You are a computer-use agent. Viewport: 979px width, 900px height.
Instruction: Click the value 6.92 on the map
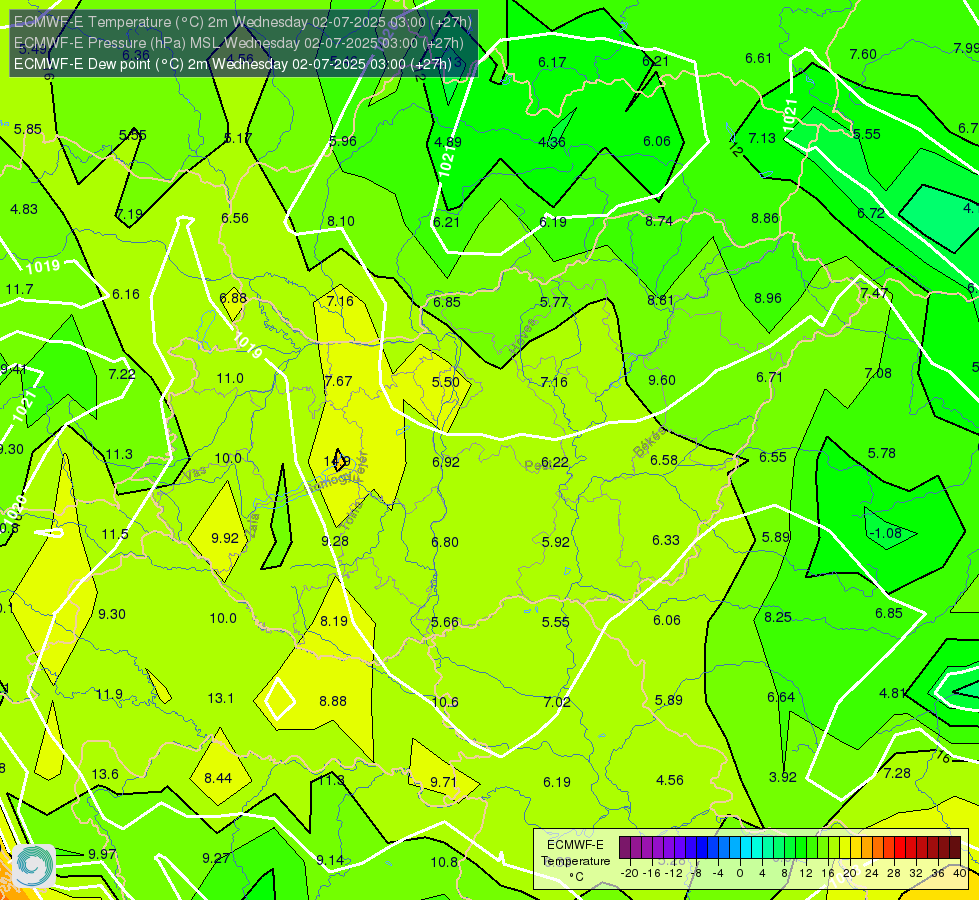point(446,462)
